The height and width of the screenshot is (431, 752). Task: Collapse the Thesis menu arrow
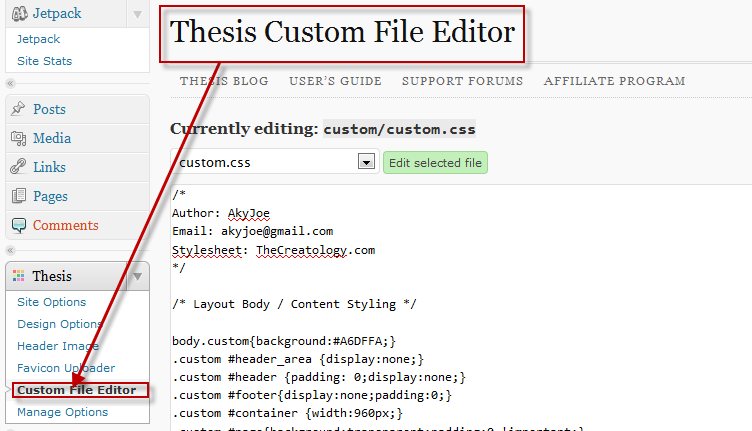tap(138, 277)
